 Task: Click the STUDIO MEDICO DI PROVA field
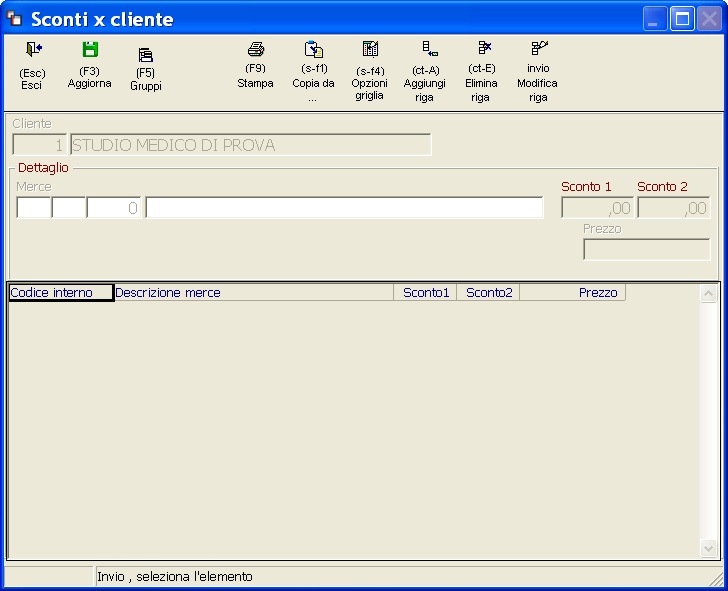tap(251, 145)
